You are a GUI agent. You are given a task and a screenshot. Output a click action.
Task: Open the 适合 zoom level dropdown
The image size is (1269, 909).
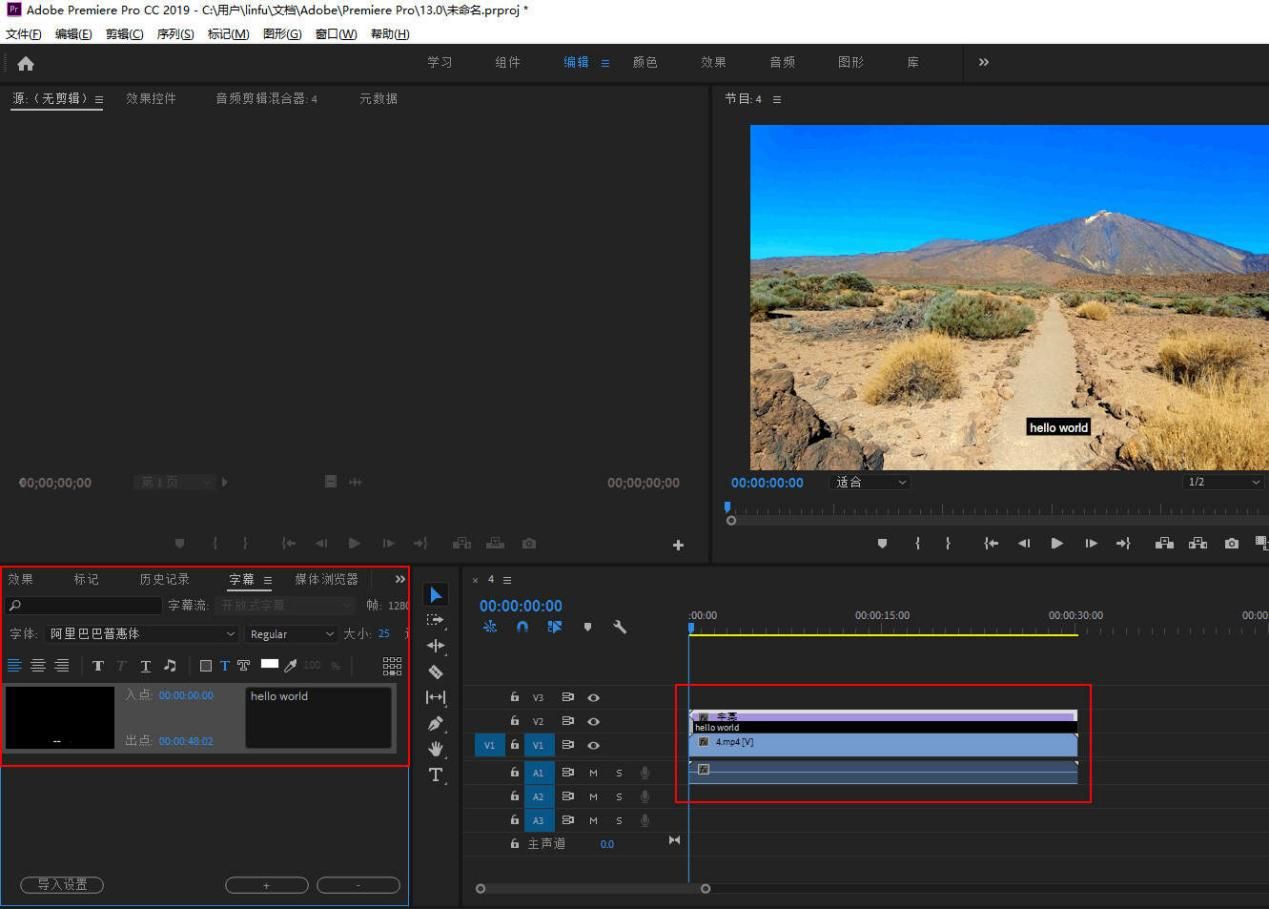pyautogui.click(x=871, y=482)
